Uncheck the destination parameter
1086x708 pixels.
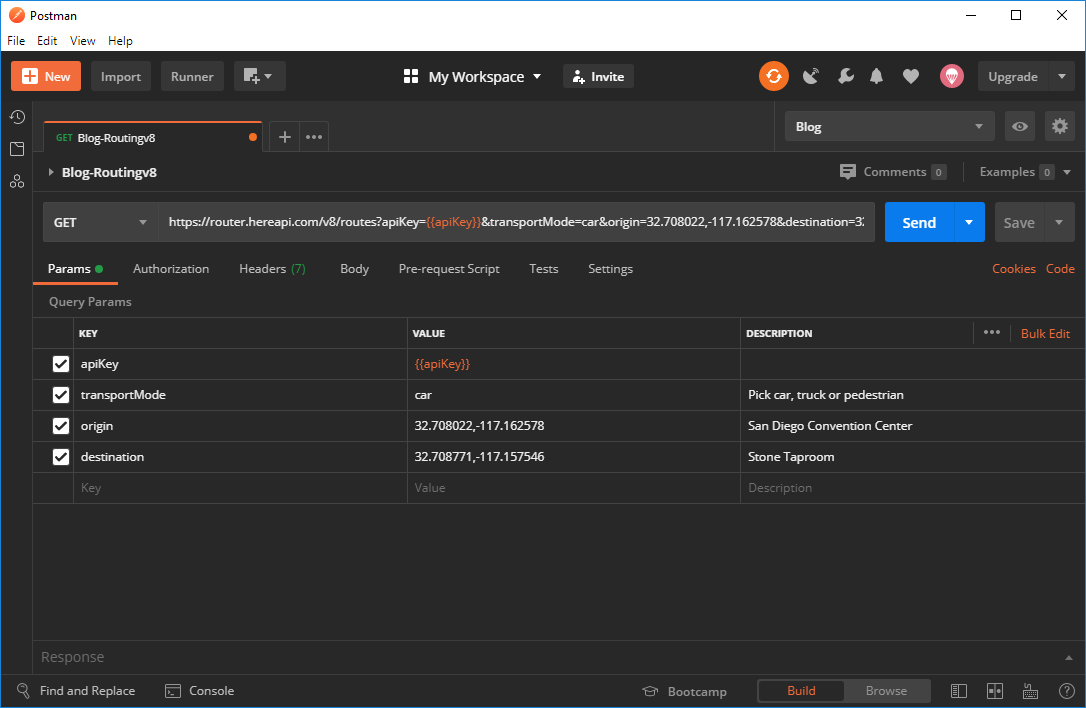(61, 457)
